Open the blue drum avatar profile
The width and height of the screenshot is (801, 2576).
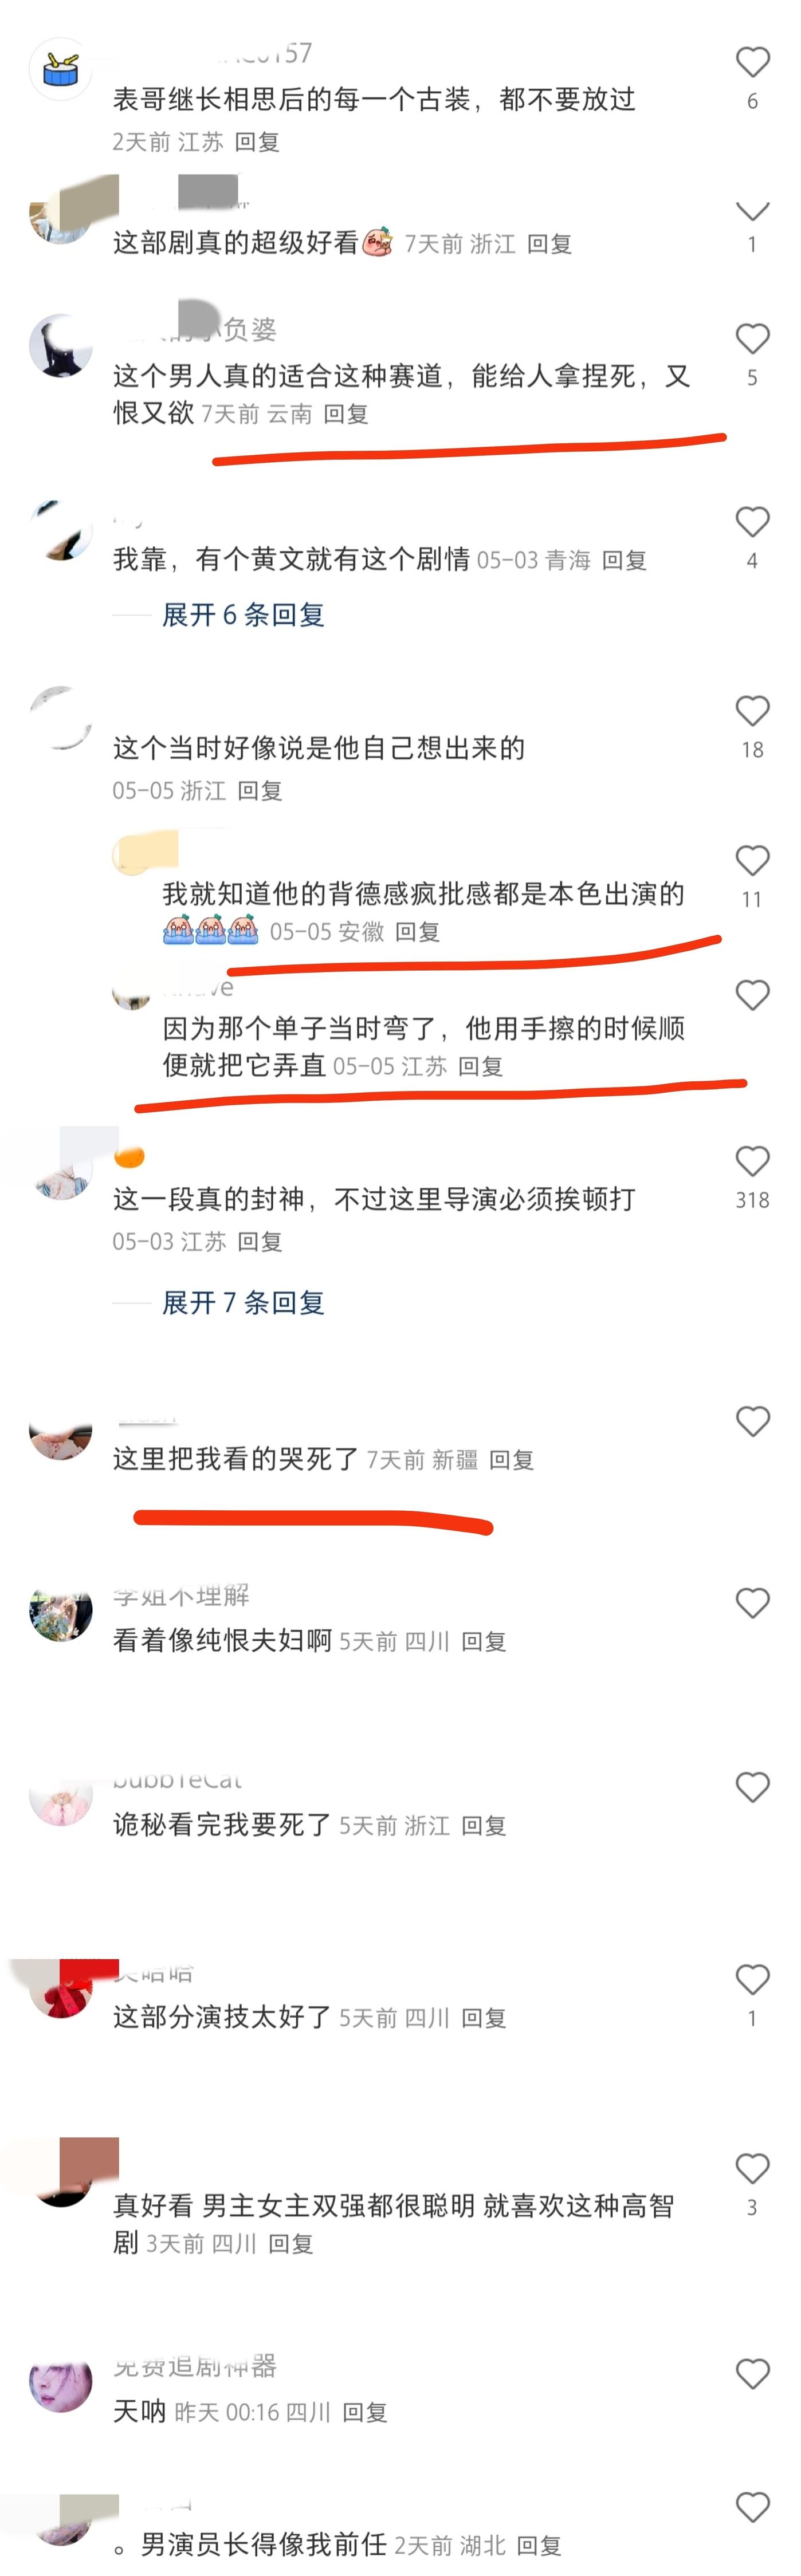(x=61, y=70)
